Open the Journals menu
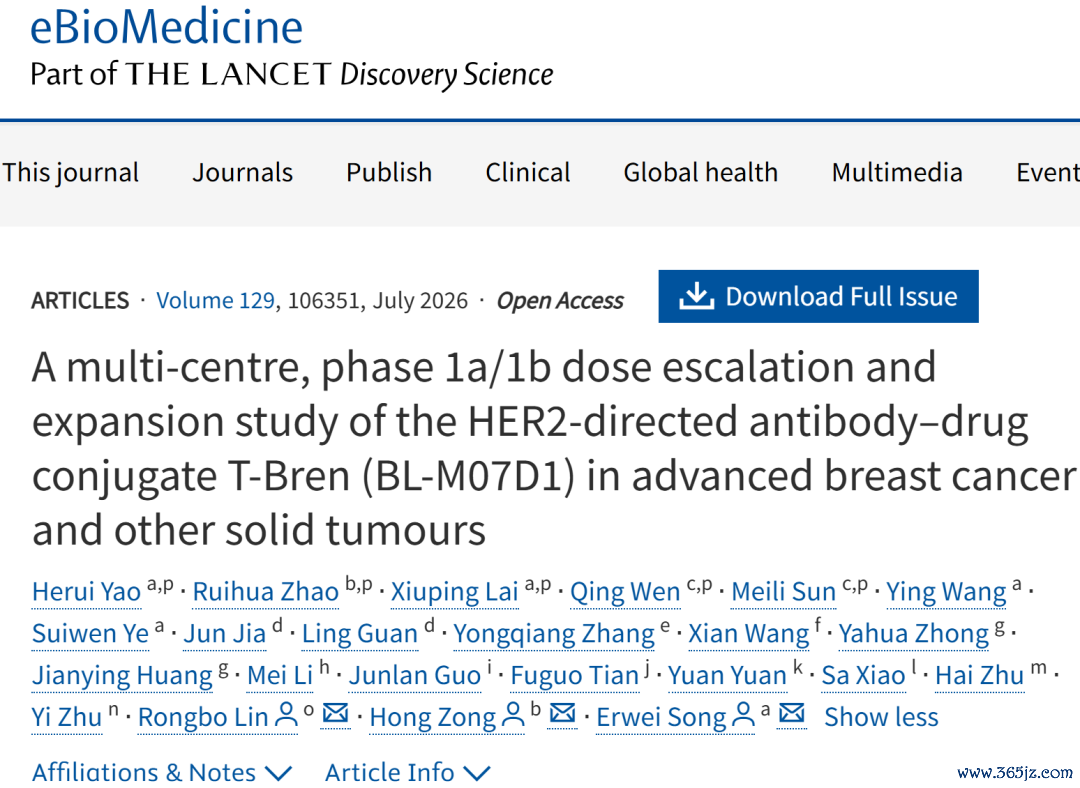Screen dimensions: 1080x788 [242, 172]
